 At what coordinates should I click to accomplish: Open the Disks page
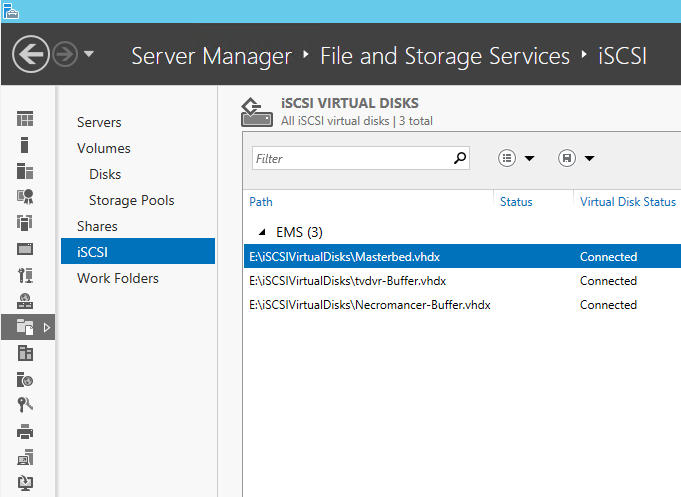[x=105, y=174]
